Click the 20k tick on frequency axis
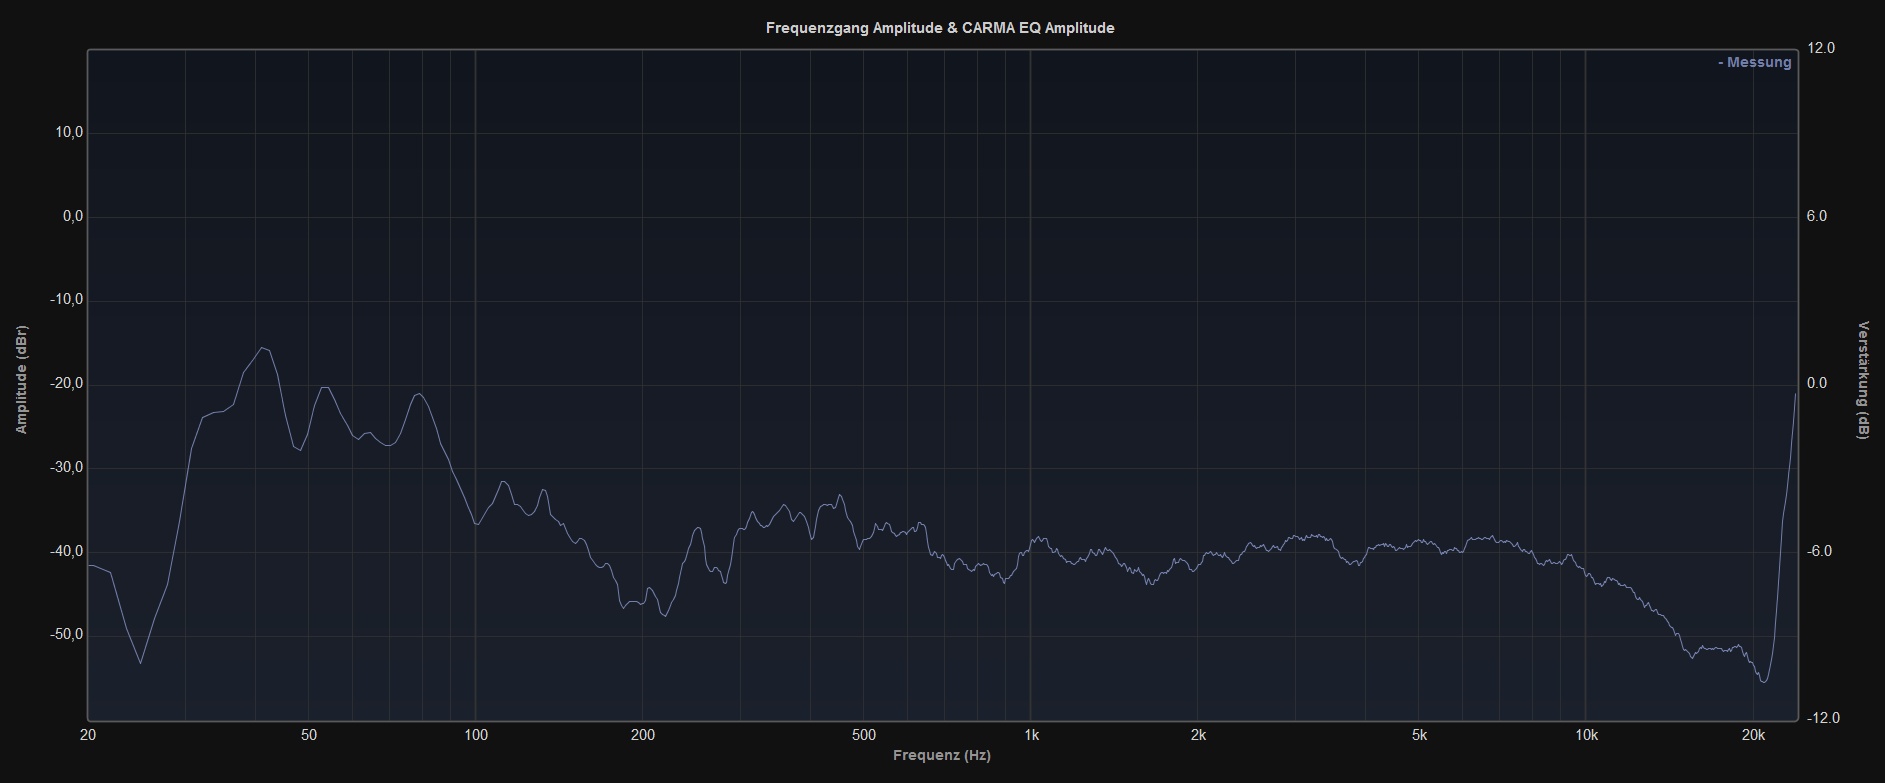Viewport: 1885px width, 783px height. click(x=1753, y=735)
